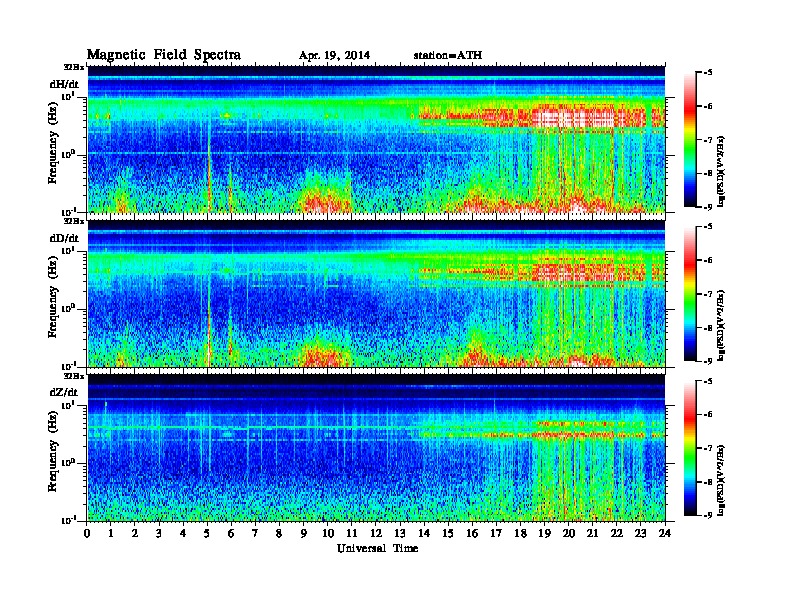Click the "Universal Time" axis label

tap(377, 548)
